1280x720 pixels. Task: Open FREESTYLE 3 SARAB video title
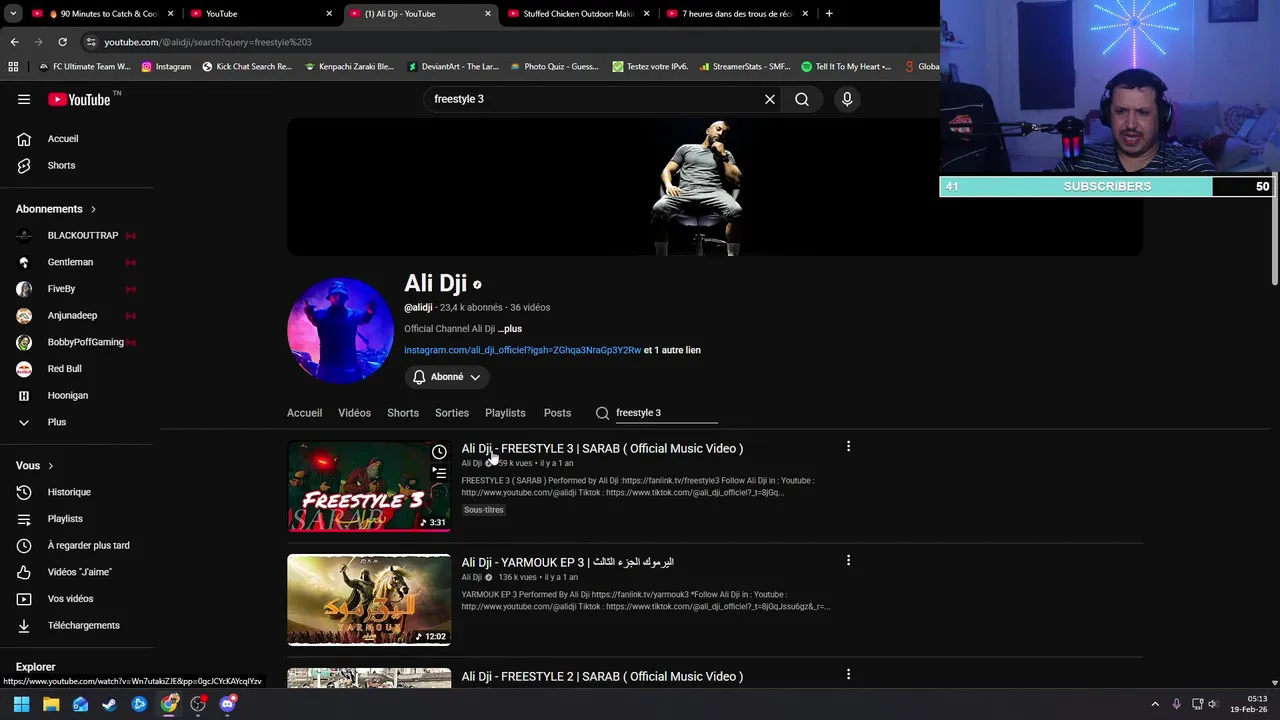pos(602,449)
